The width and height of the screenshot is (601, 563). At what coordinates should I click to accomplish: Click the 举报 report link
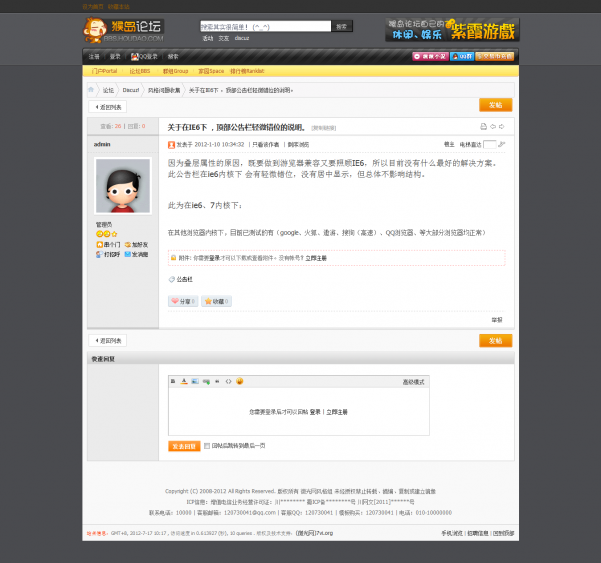click(497, 320)
